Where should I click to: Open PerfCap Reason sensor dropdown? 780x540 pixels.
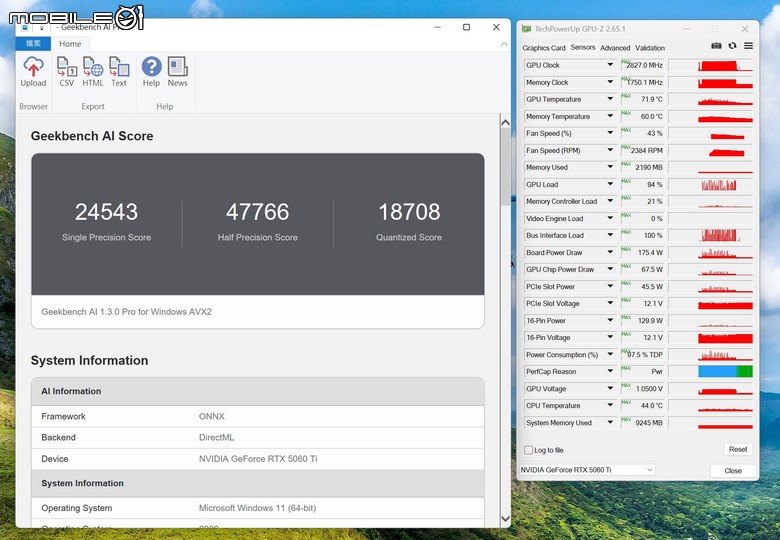coord(610,371)
